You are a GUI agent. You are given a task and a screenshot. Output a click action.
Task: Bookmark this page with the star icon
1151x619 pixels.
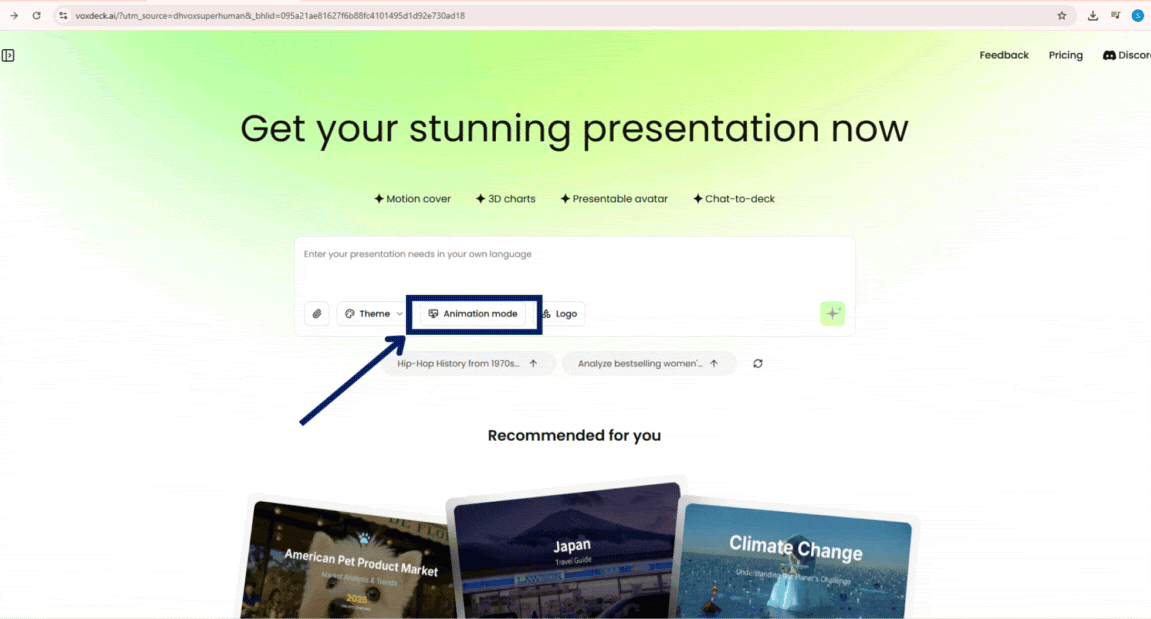click(1061, 15)
